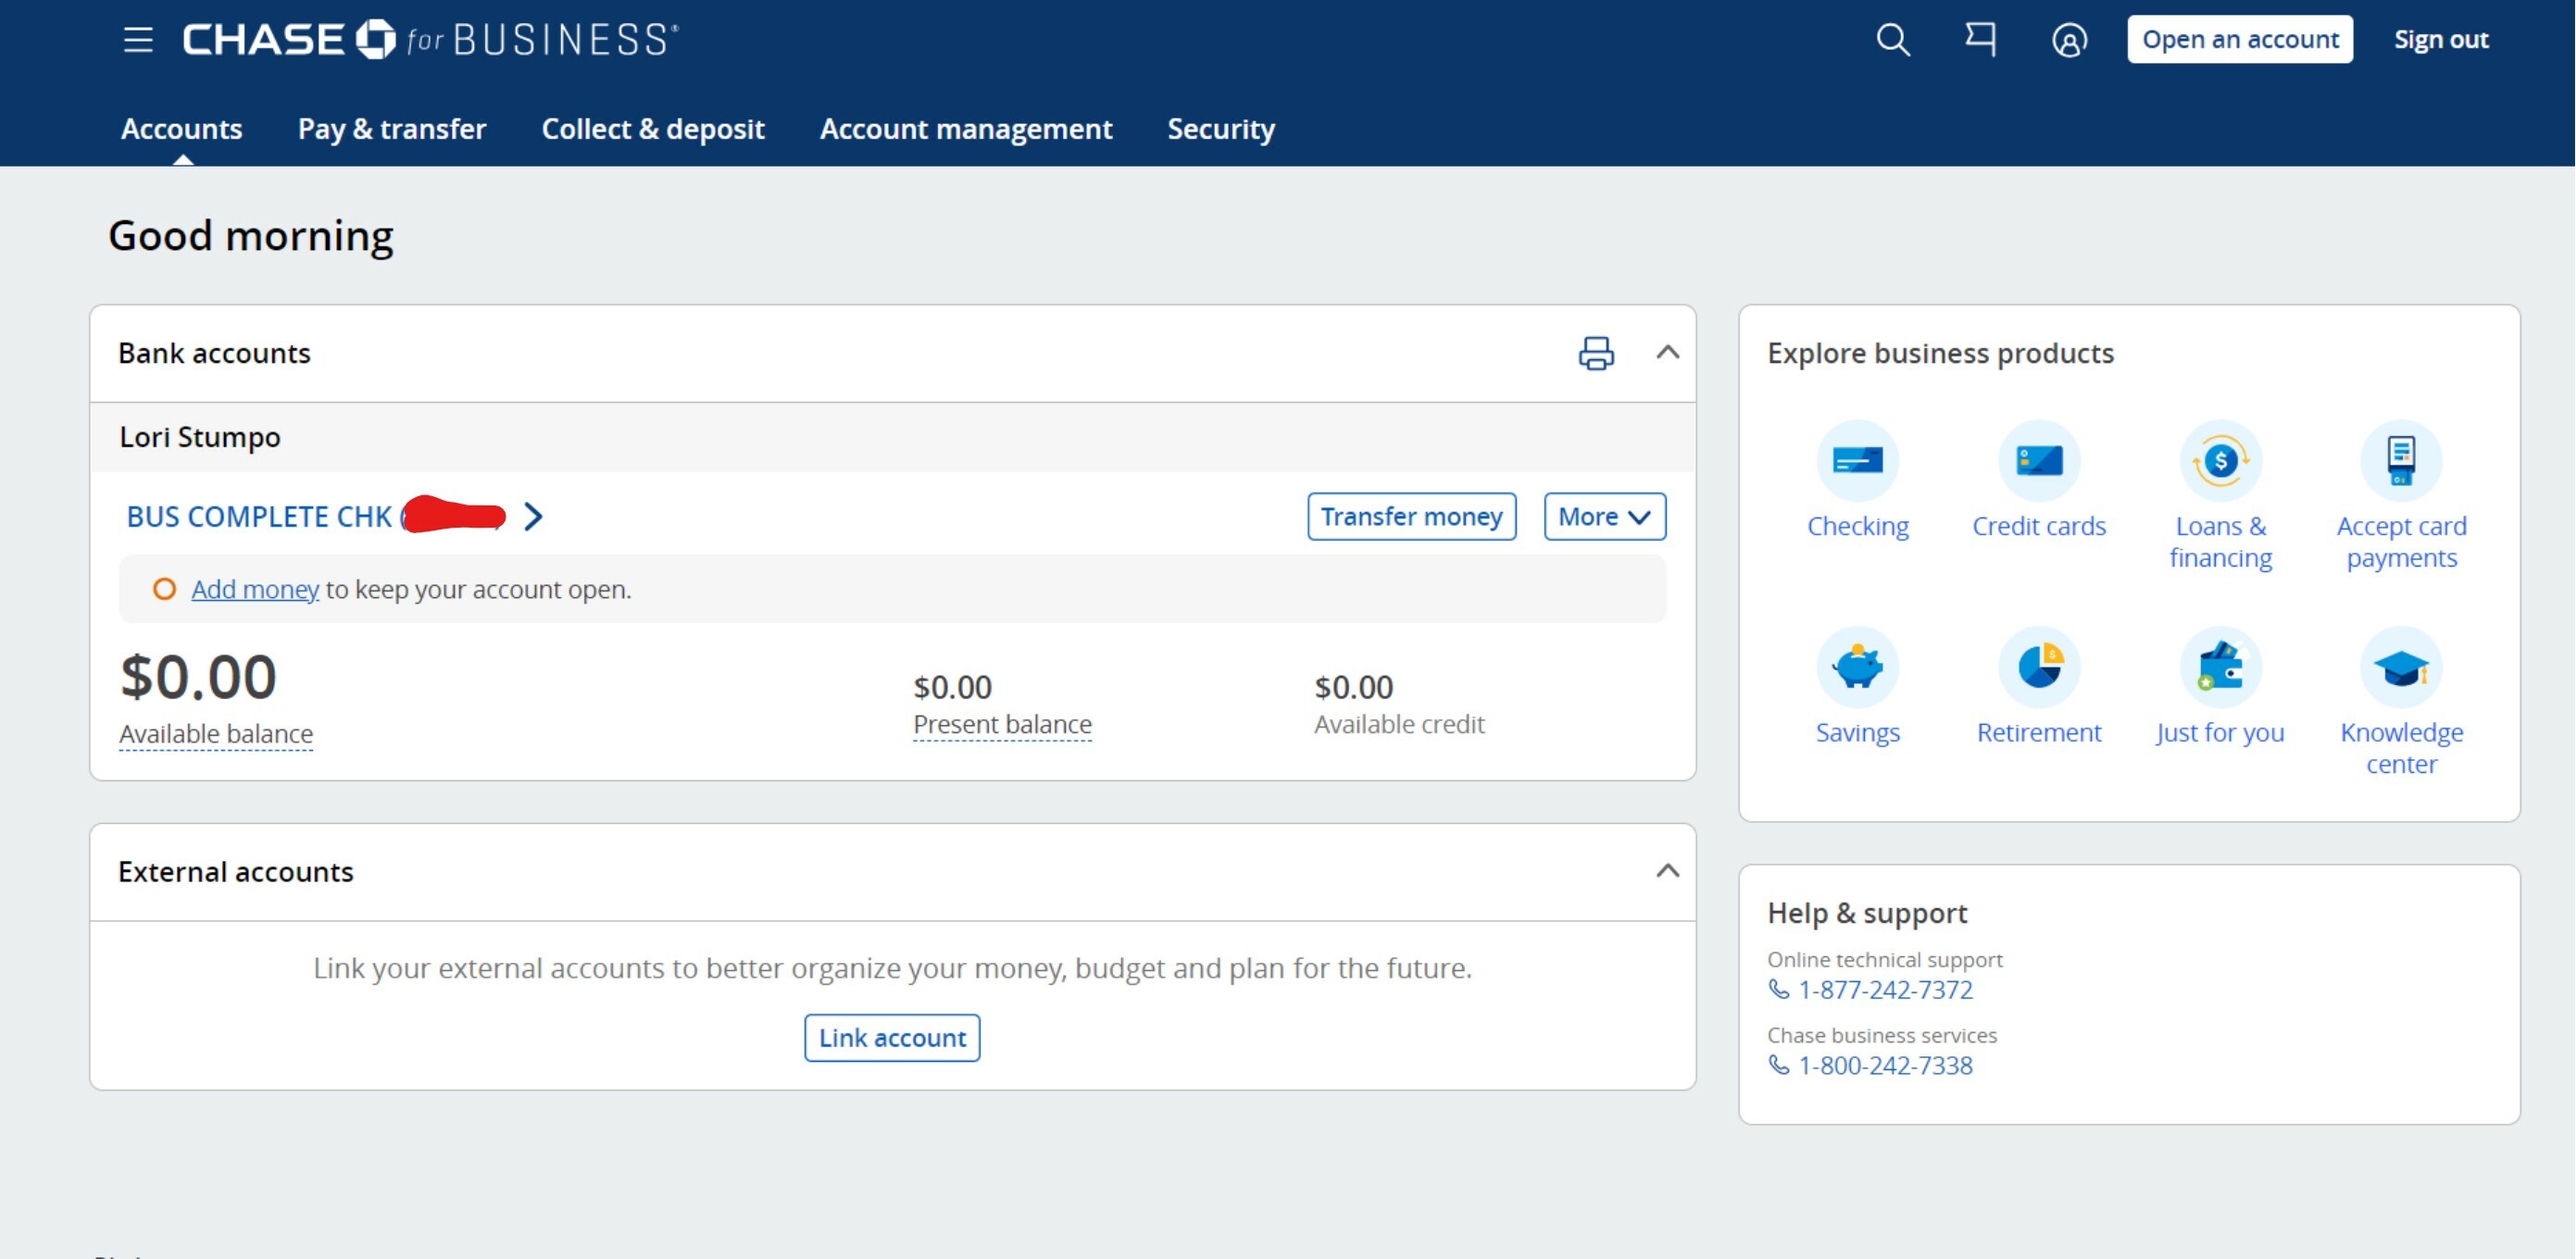Collapse the External accounts section
The image size is (2576, 1259).
tap(1667, 871)
